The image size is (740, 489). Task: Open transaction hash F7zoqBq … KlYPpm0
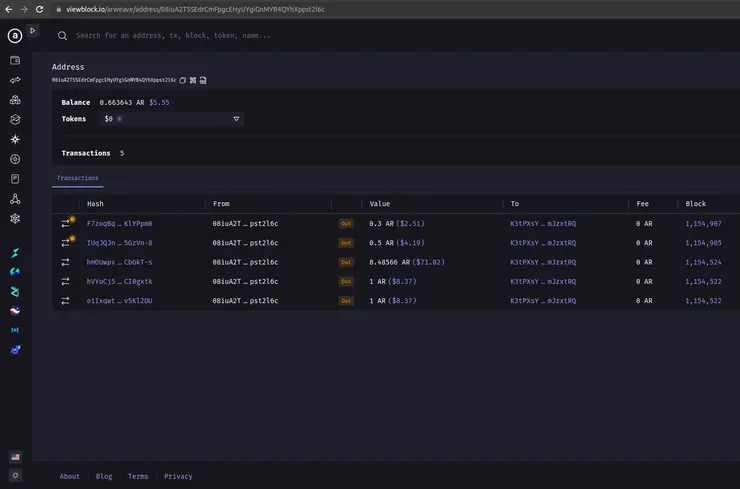click(119, 224)
